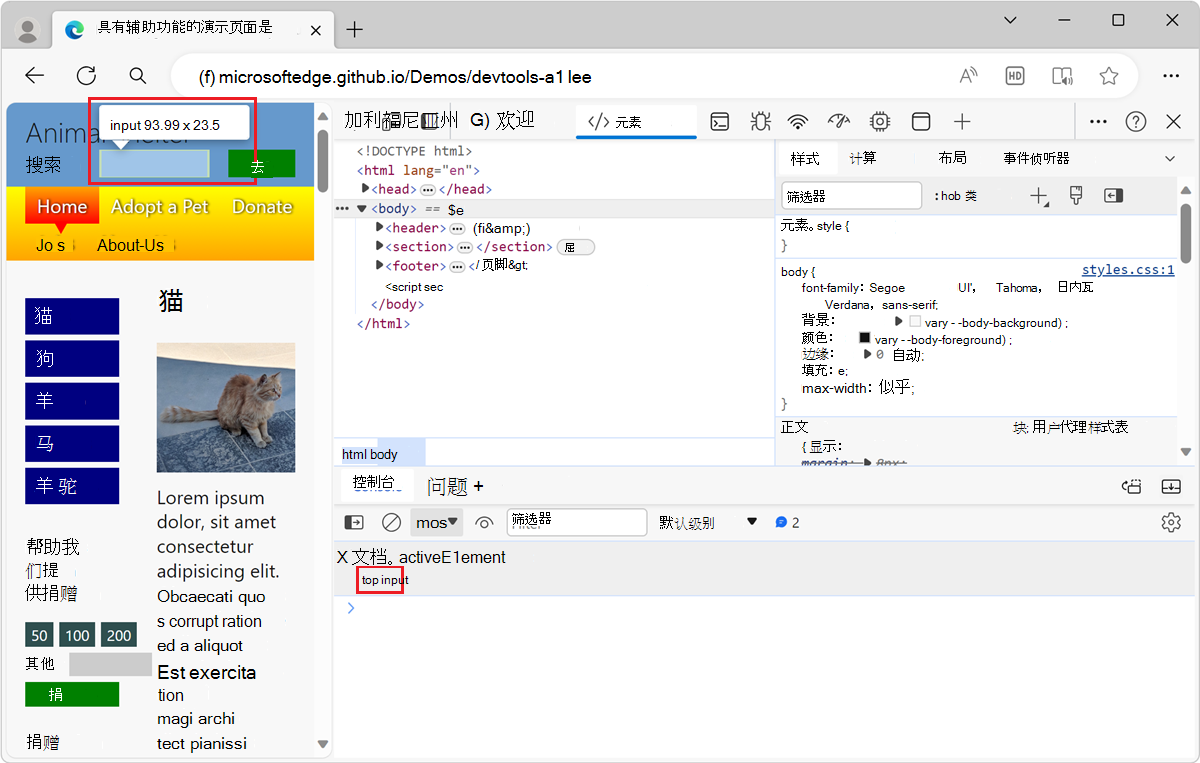This screenshot has width=1200, height=763.
Task: Open the Issues drawer tab
Action: click(x=448, y=486)
